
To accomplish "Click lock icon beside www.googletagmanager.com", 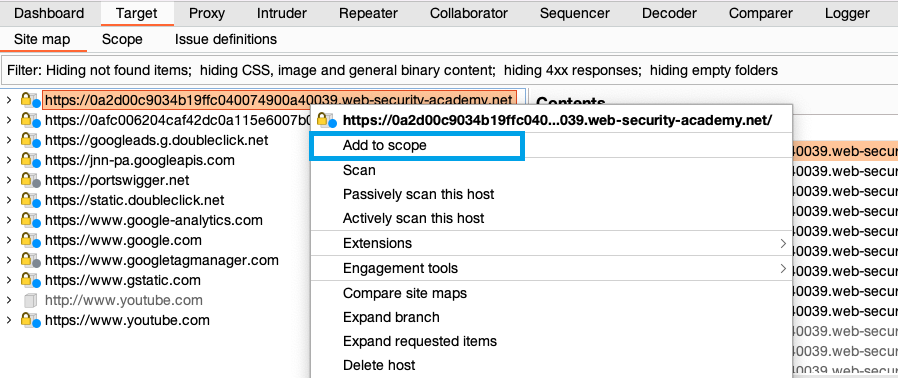I will [x=30, y=260].
